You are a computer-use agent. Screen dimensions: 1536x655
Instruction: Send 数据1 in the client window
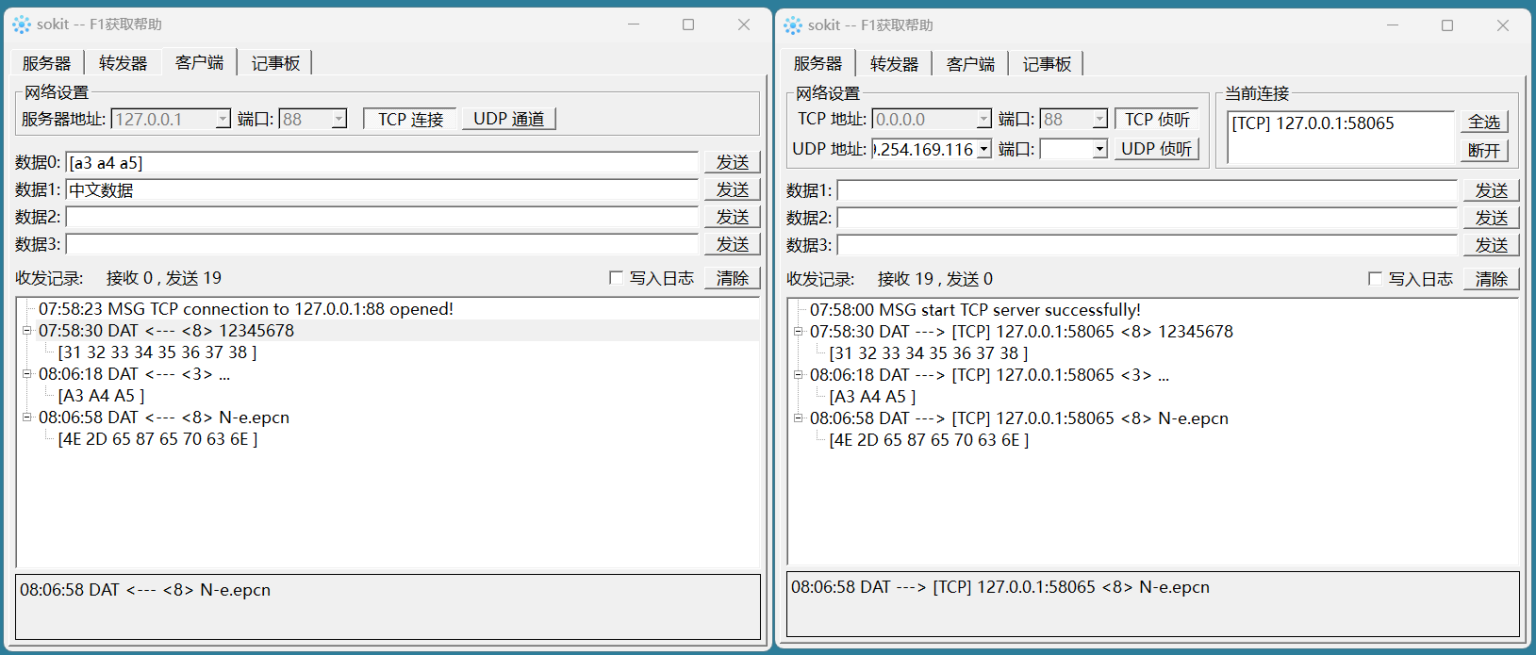(732, 190)
